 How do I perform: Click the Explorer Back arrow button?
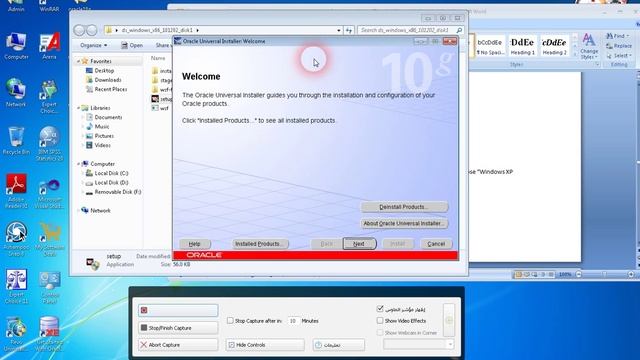(79, 30)
